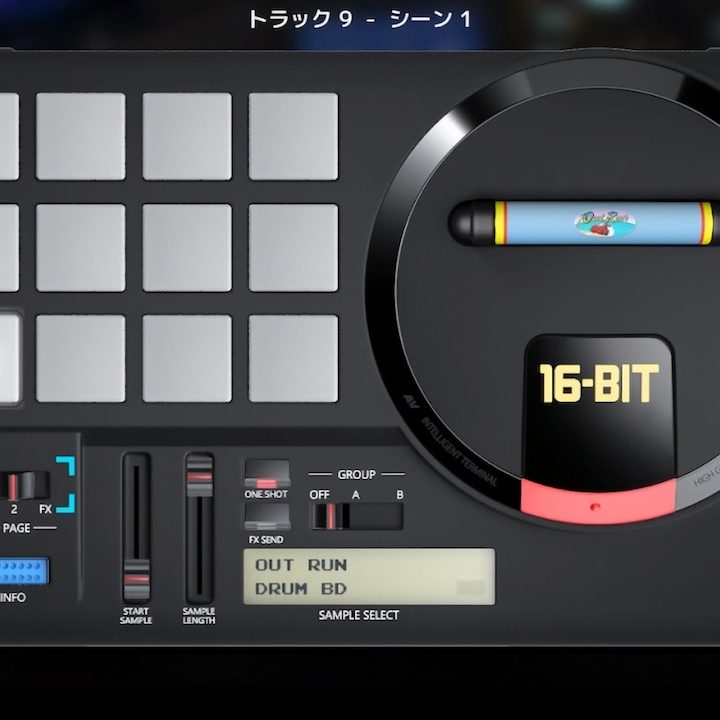The image size is (720, 720).
Task: Click the blue INFO button
Action: (x=24, y=571)
